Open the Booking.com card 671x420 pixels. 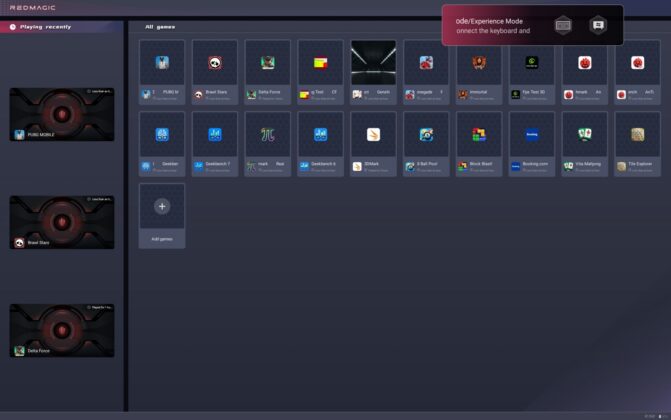pos(532,144)
